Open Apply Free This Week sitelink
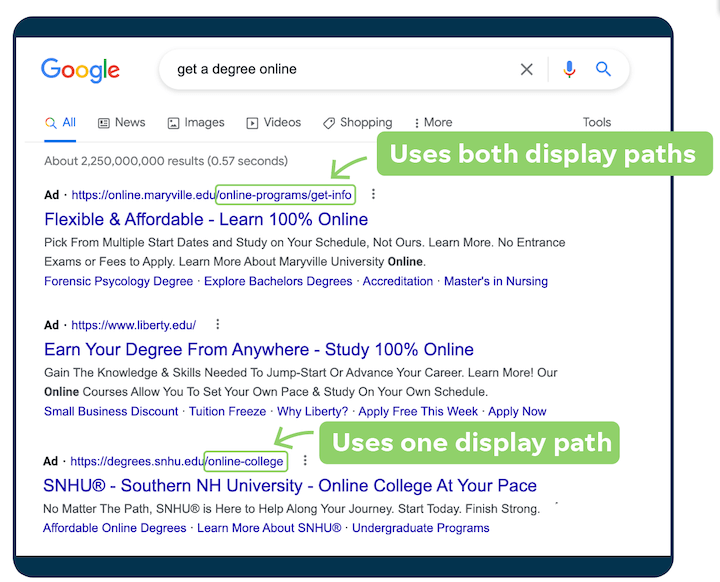Screen dimensions: 720x582 tap(418, 411)
